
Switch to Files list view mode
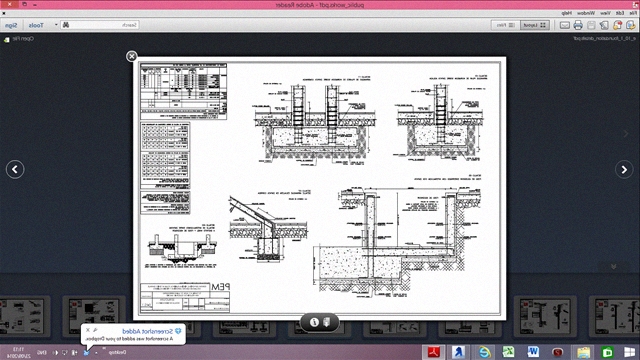pyautogui.click(x=506, y=25)
